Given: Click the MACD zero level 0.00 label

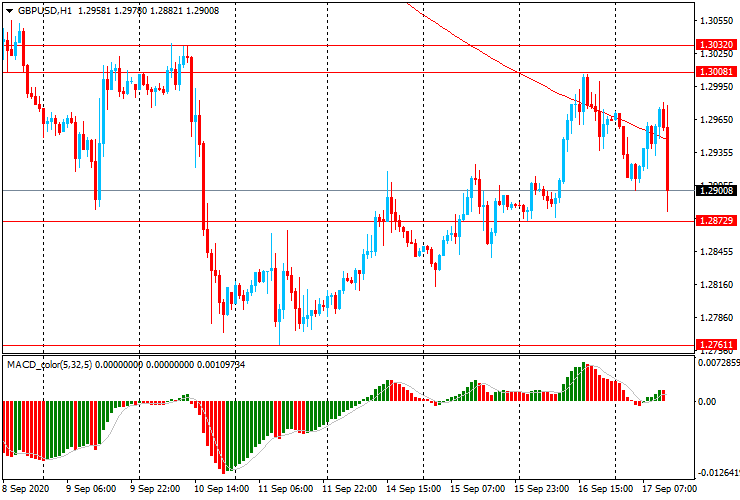Looking at the screenshot, I should [x=707, y=402].
